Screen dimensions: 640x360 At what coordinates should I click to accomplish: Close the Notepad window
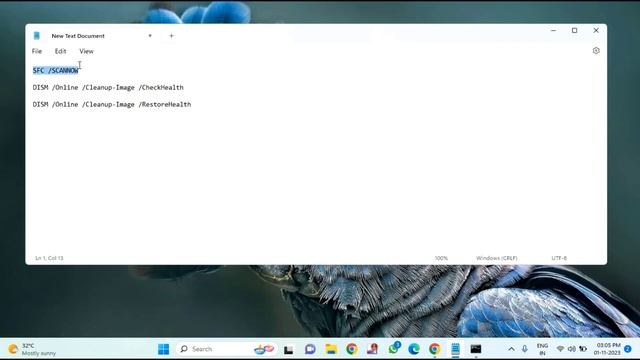[596, 31]
